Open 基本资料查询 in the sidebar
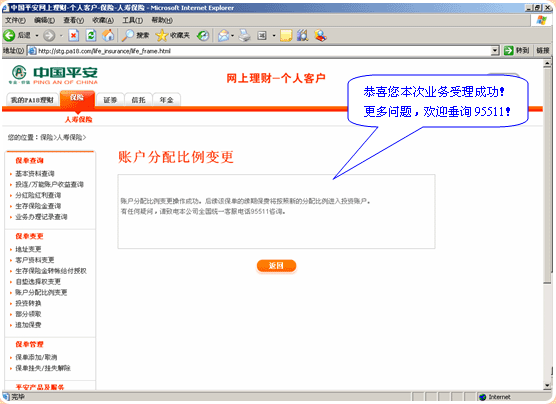 (35, 174)
